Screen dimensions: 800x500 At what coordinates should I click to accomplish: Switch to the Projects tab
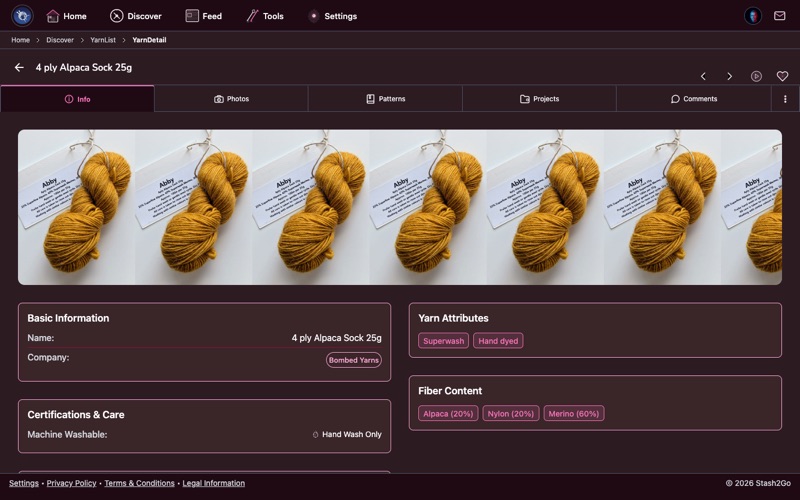539,98
